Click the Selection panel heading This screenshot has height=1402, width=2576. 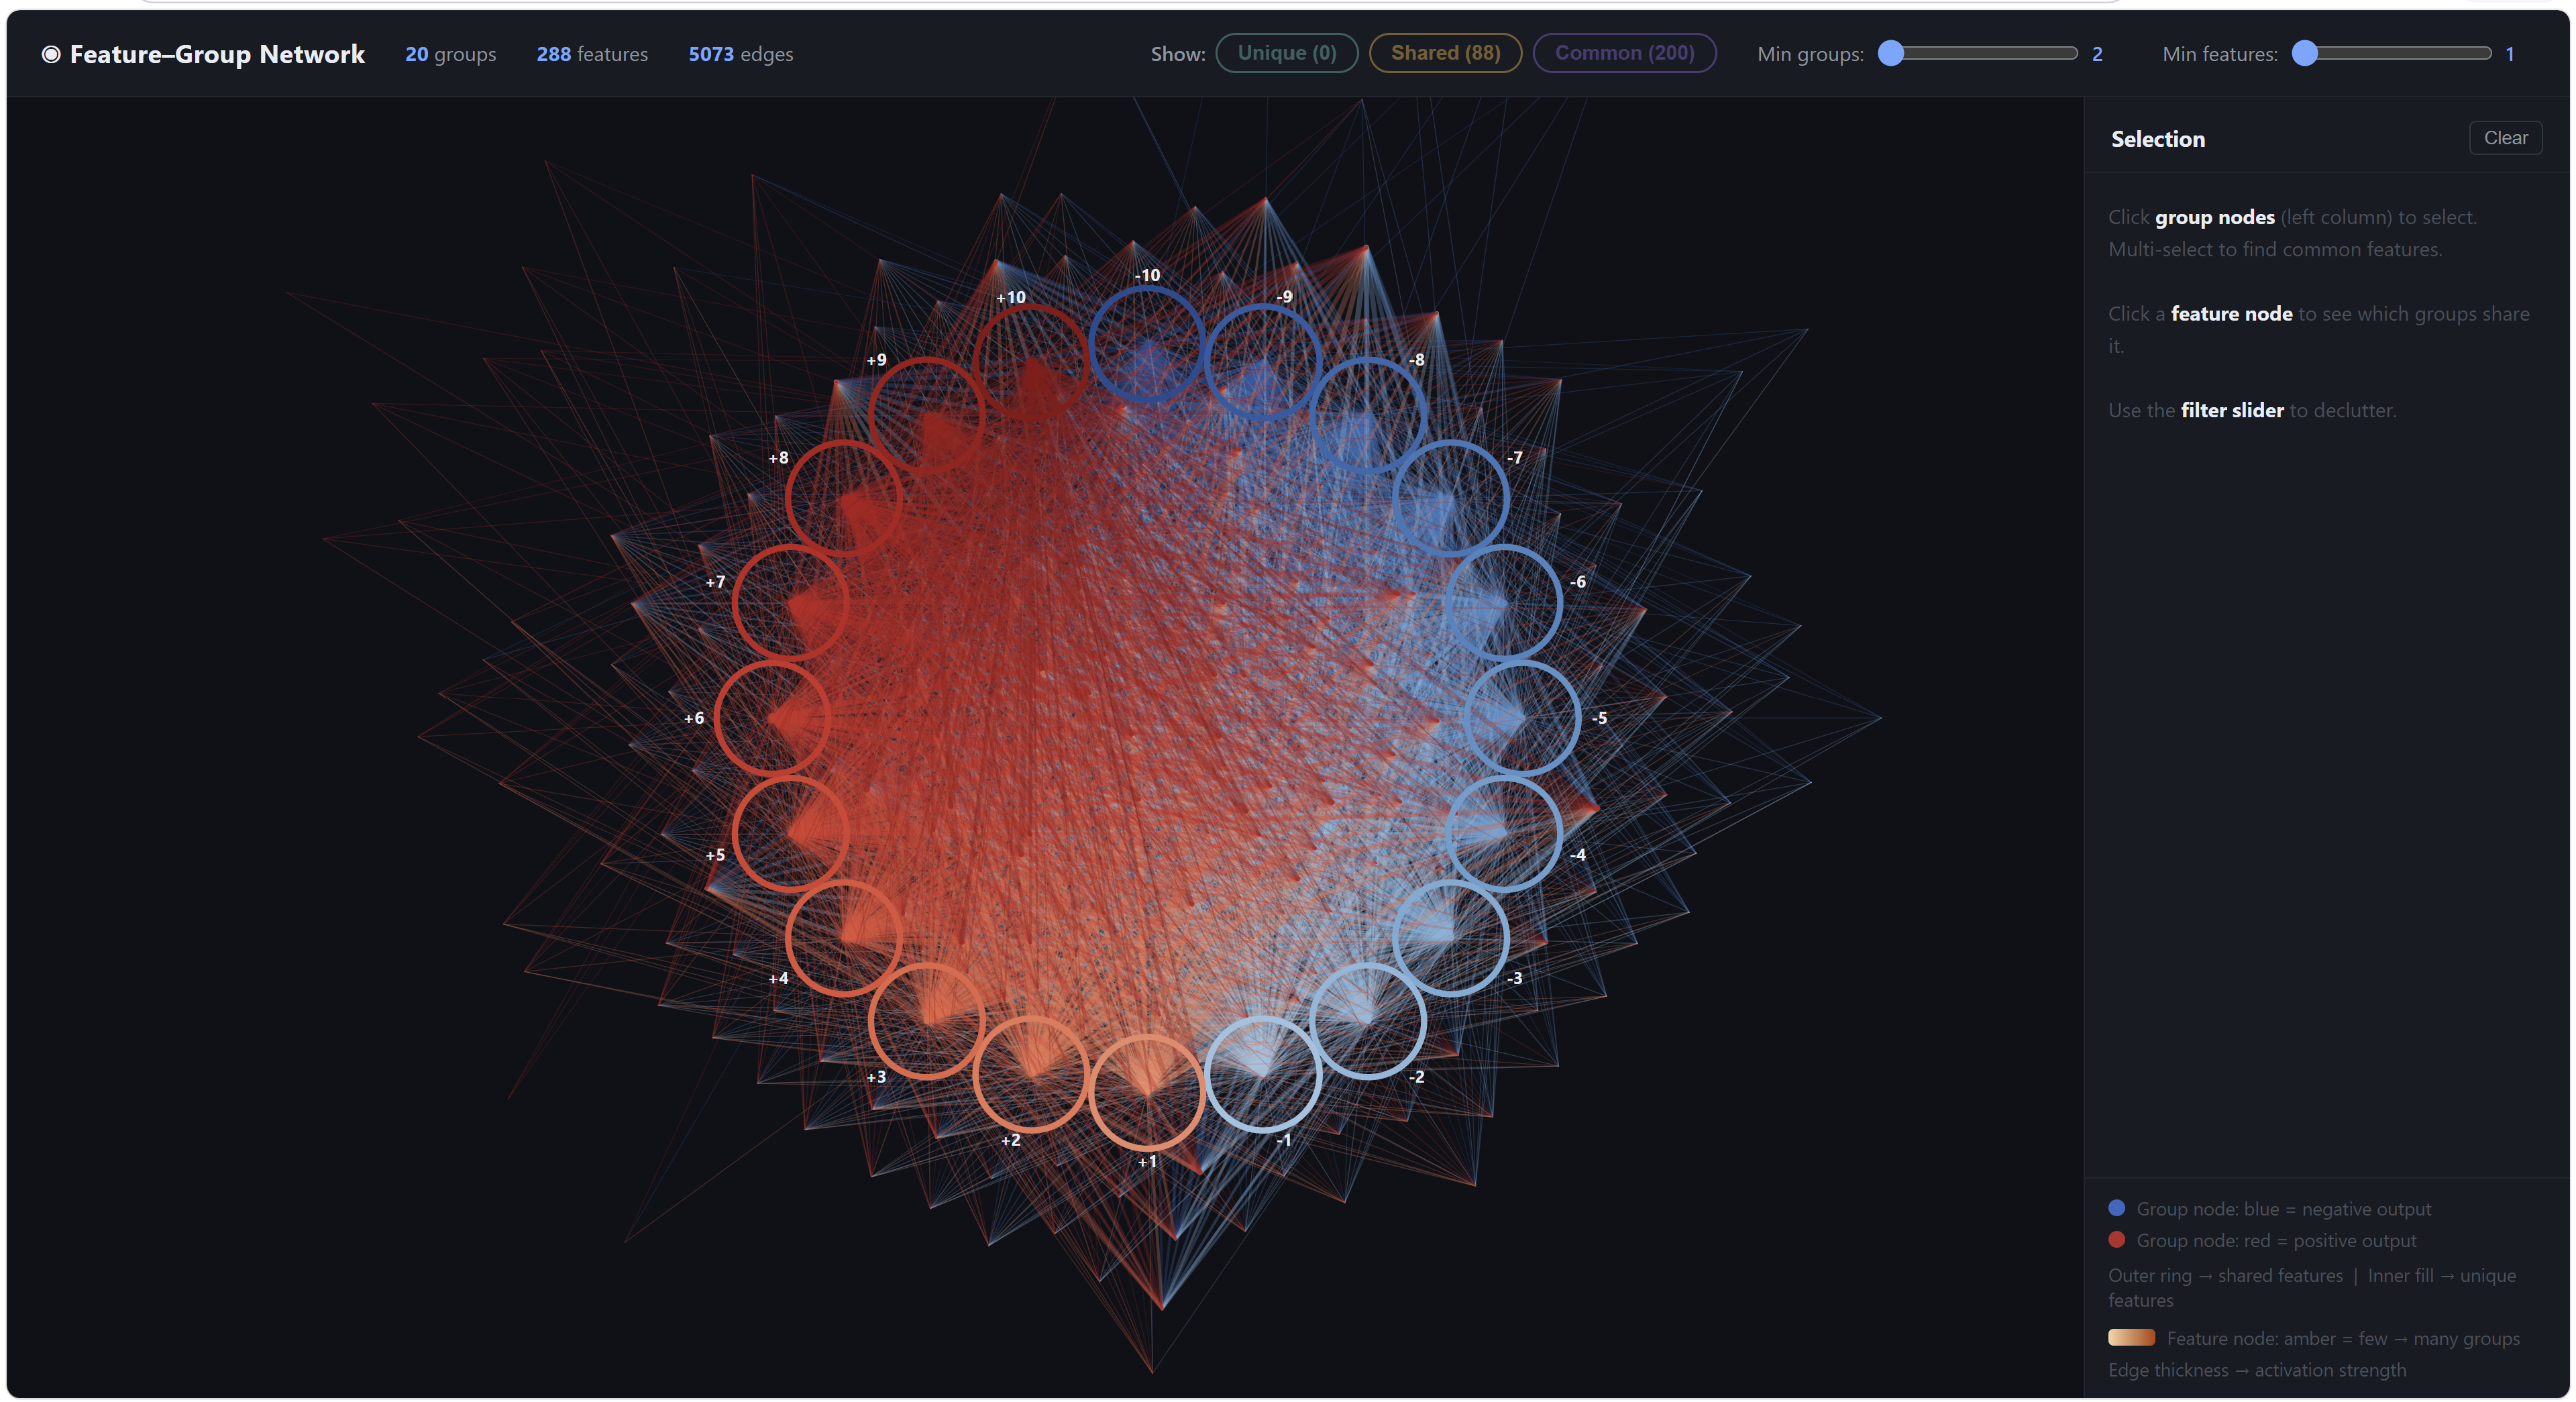(2157, 139)
